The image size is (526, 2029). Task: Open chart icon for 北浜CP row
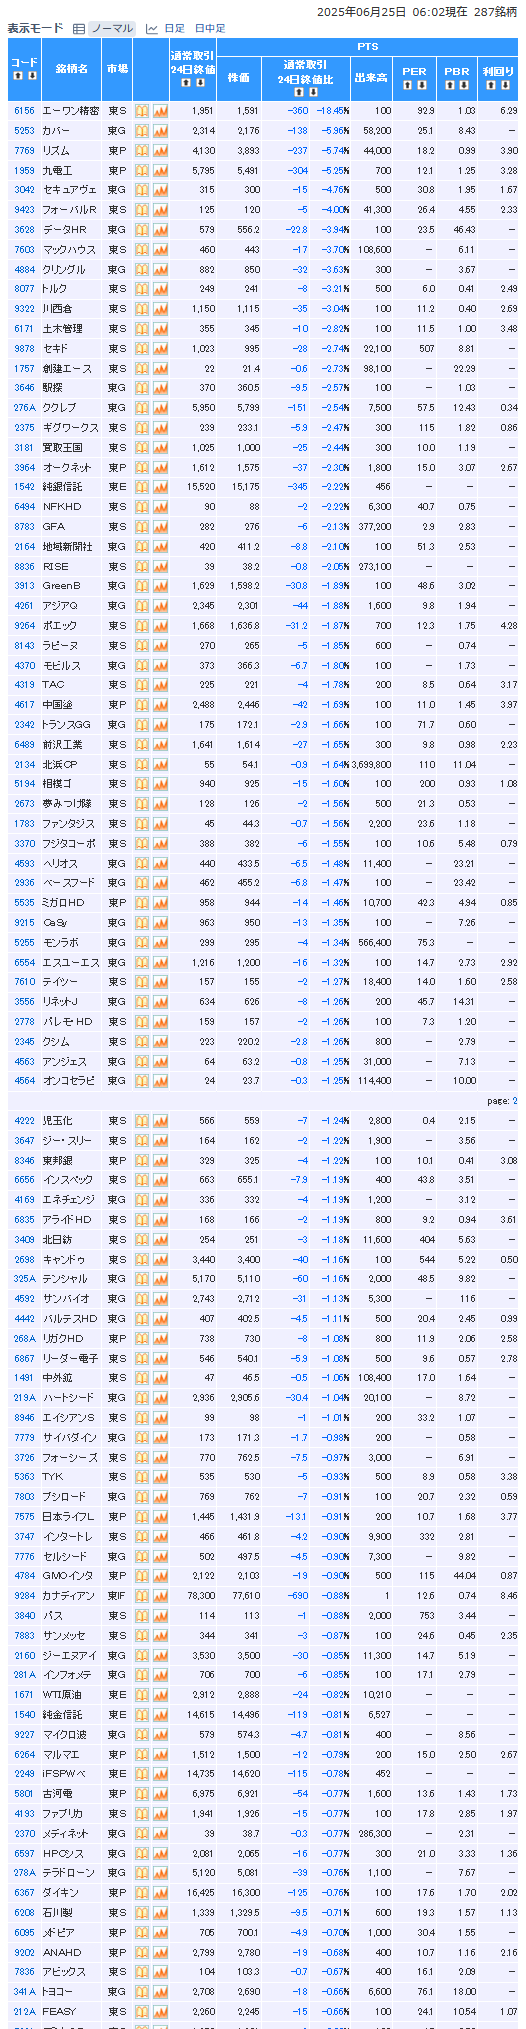pyautogui.click(x=160, y=764)
